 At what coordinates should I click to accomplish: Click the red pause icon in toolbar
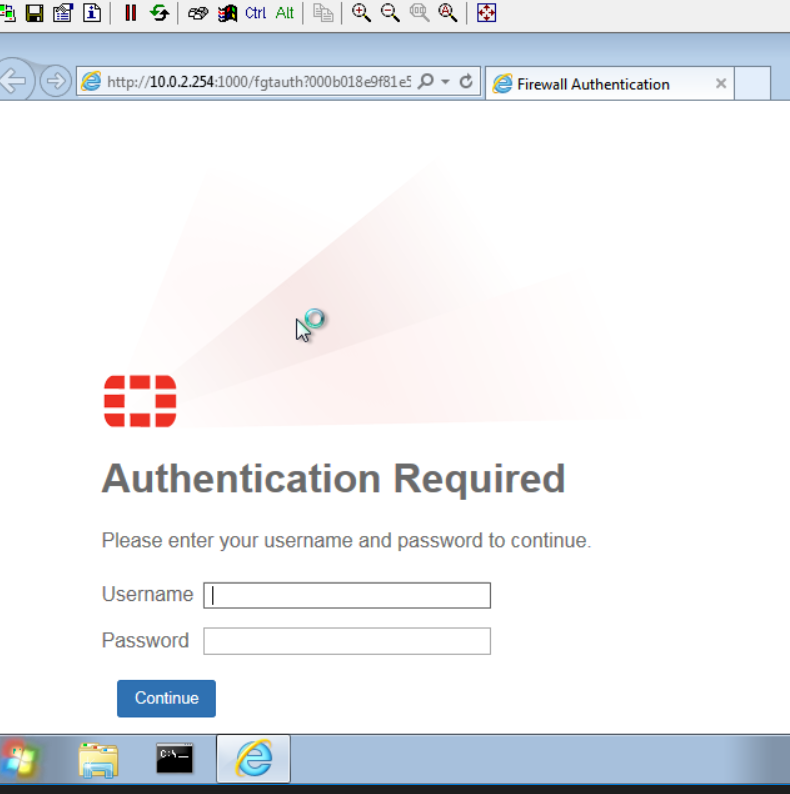click(x=130, y=13)
